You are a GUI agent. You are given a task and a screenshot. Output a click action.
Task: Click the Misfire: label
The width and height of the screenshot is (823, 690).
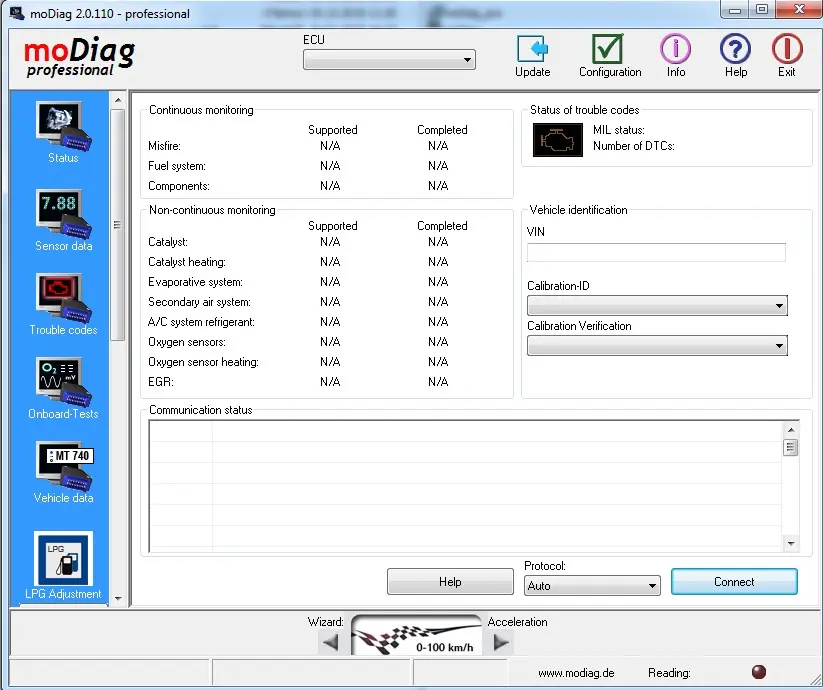coord(164,146)
